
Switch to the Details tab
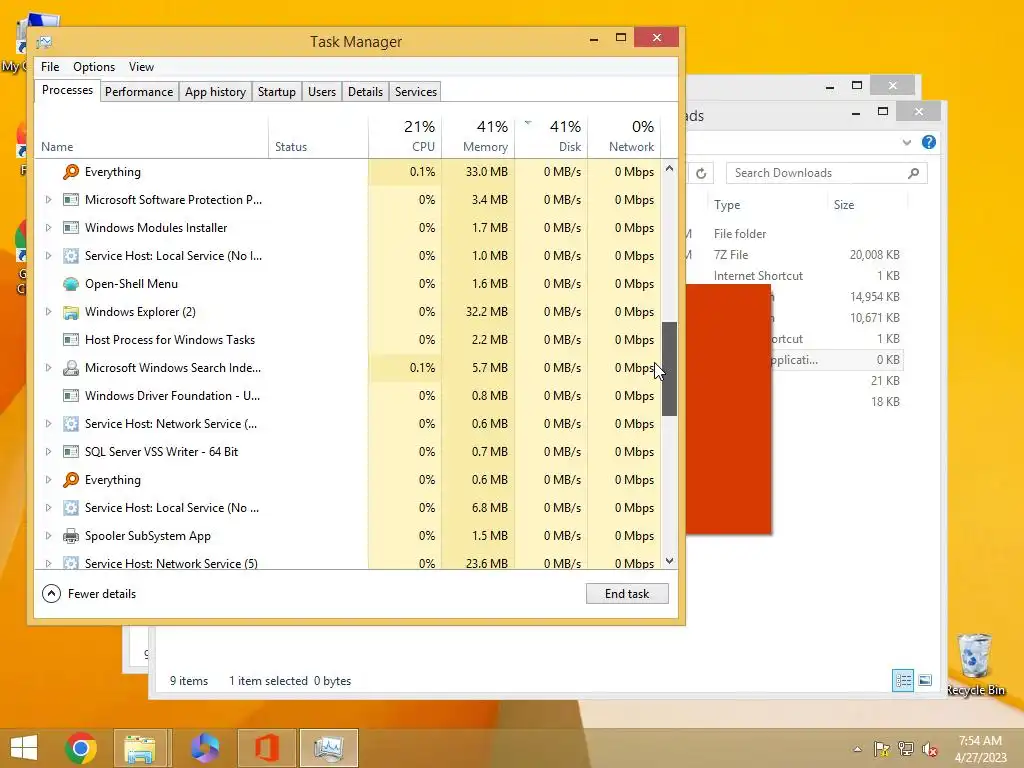pyautogui.click(x=365, y=91)
